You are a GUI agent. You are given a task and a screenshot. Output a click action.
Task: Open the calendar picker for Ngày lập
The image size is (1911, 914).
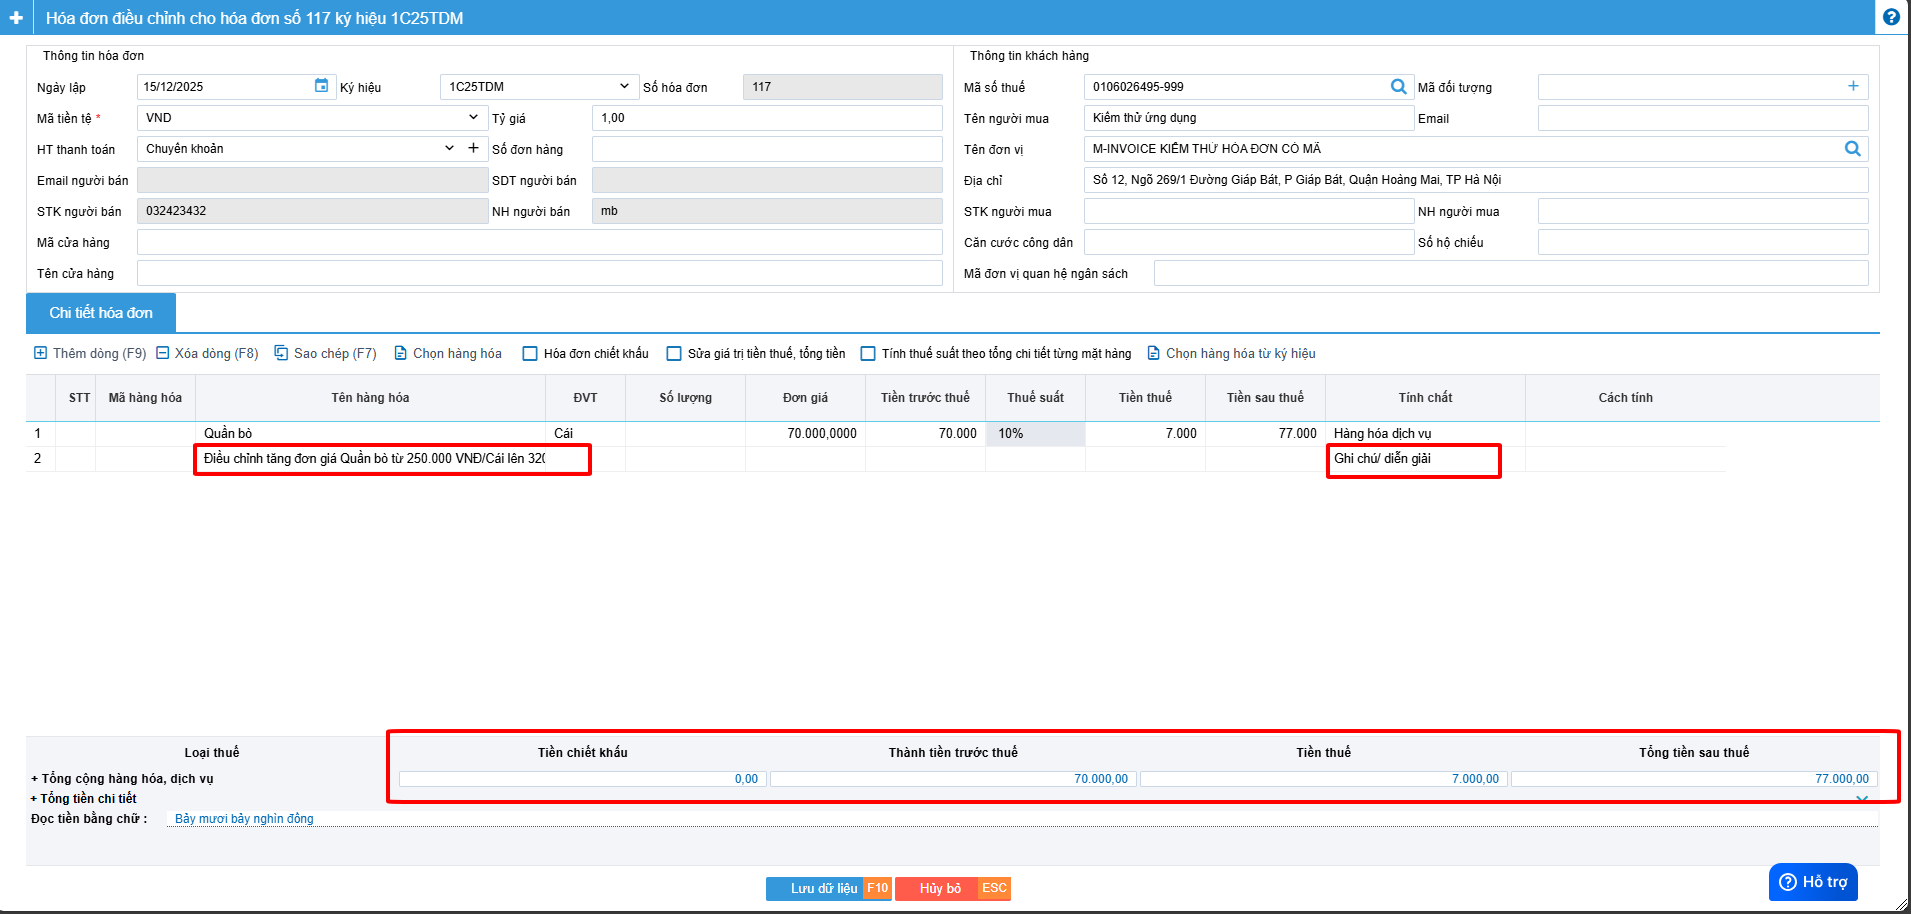click(321, 86)
